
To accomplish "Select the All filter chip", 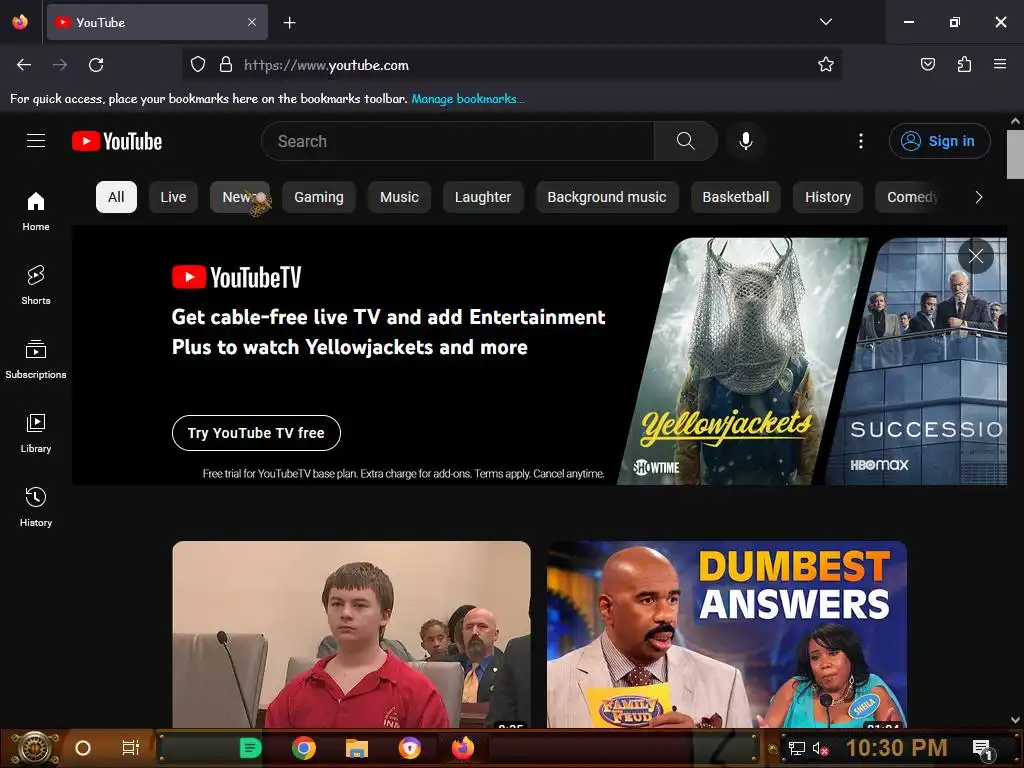I will click(x=116, y=197).
